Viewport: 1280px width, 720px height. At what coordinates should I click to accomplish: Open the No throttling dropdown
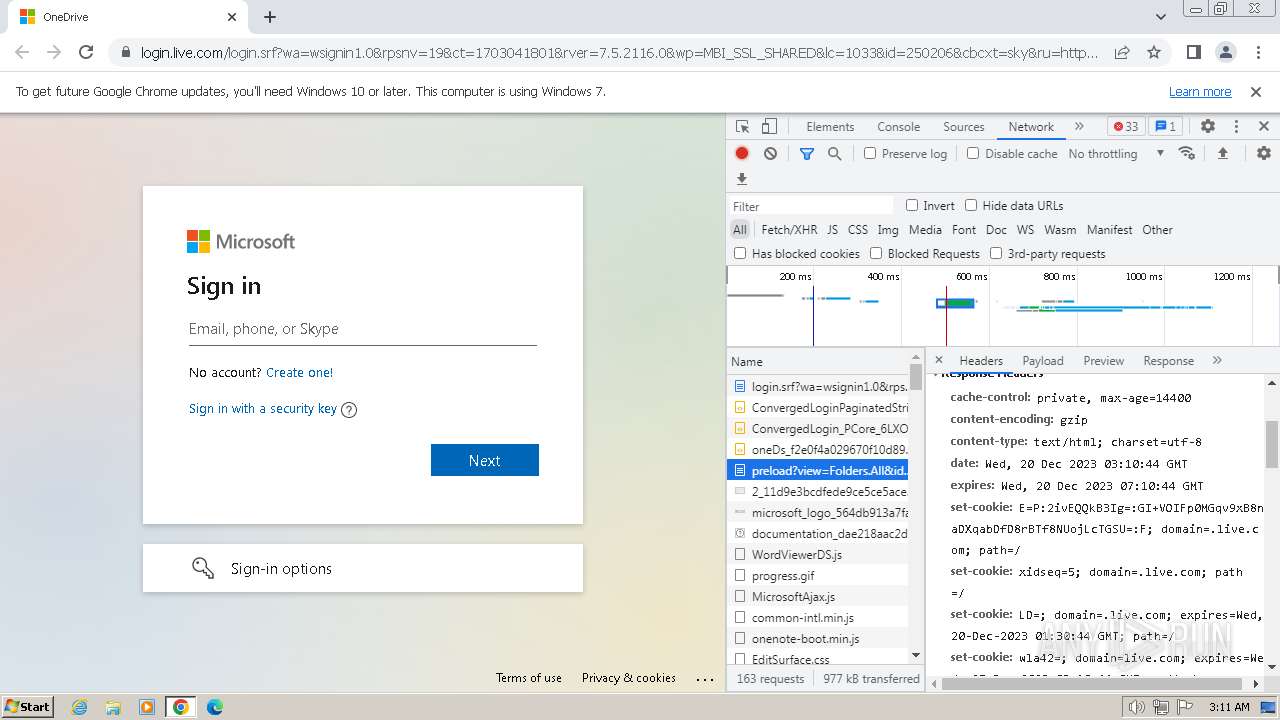pos(1116,154)
